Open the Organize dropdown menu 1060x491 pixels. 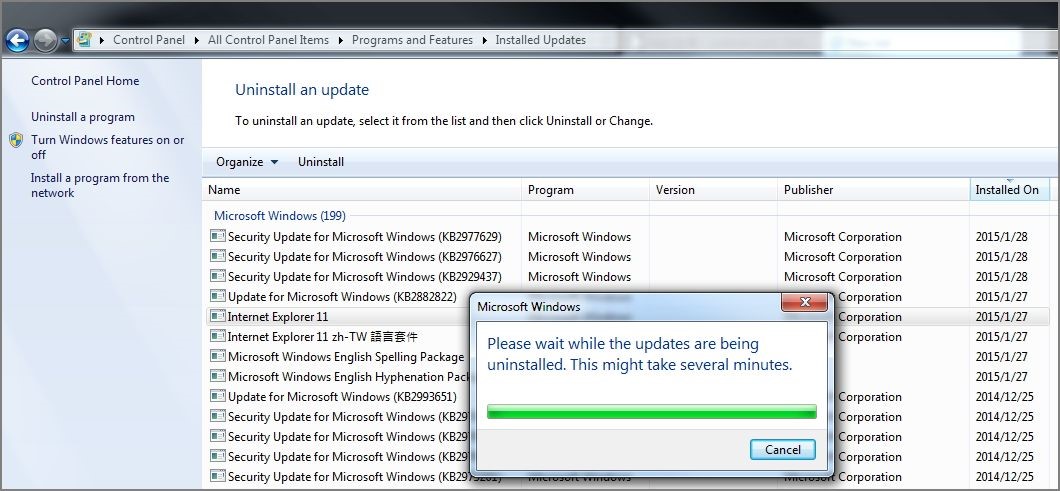click(247, 162)
